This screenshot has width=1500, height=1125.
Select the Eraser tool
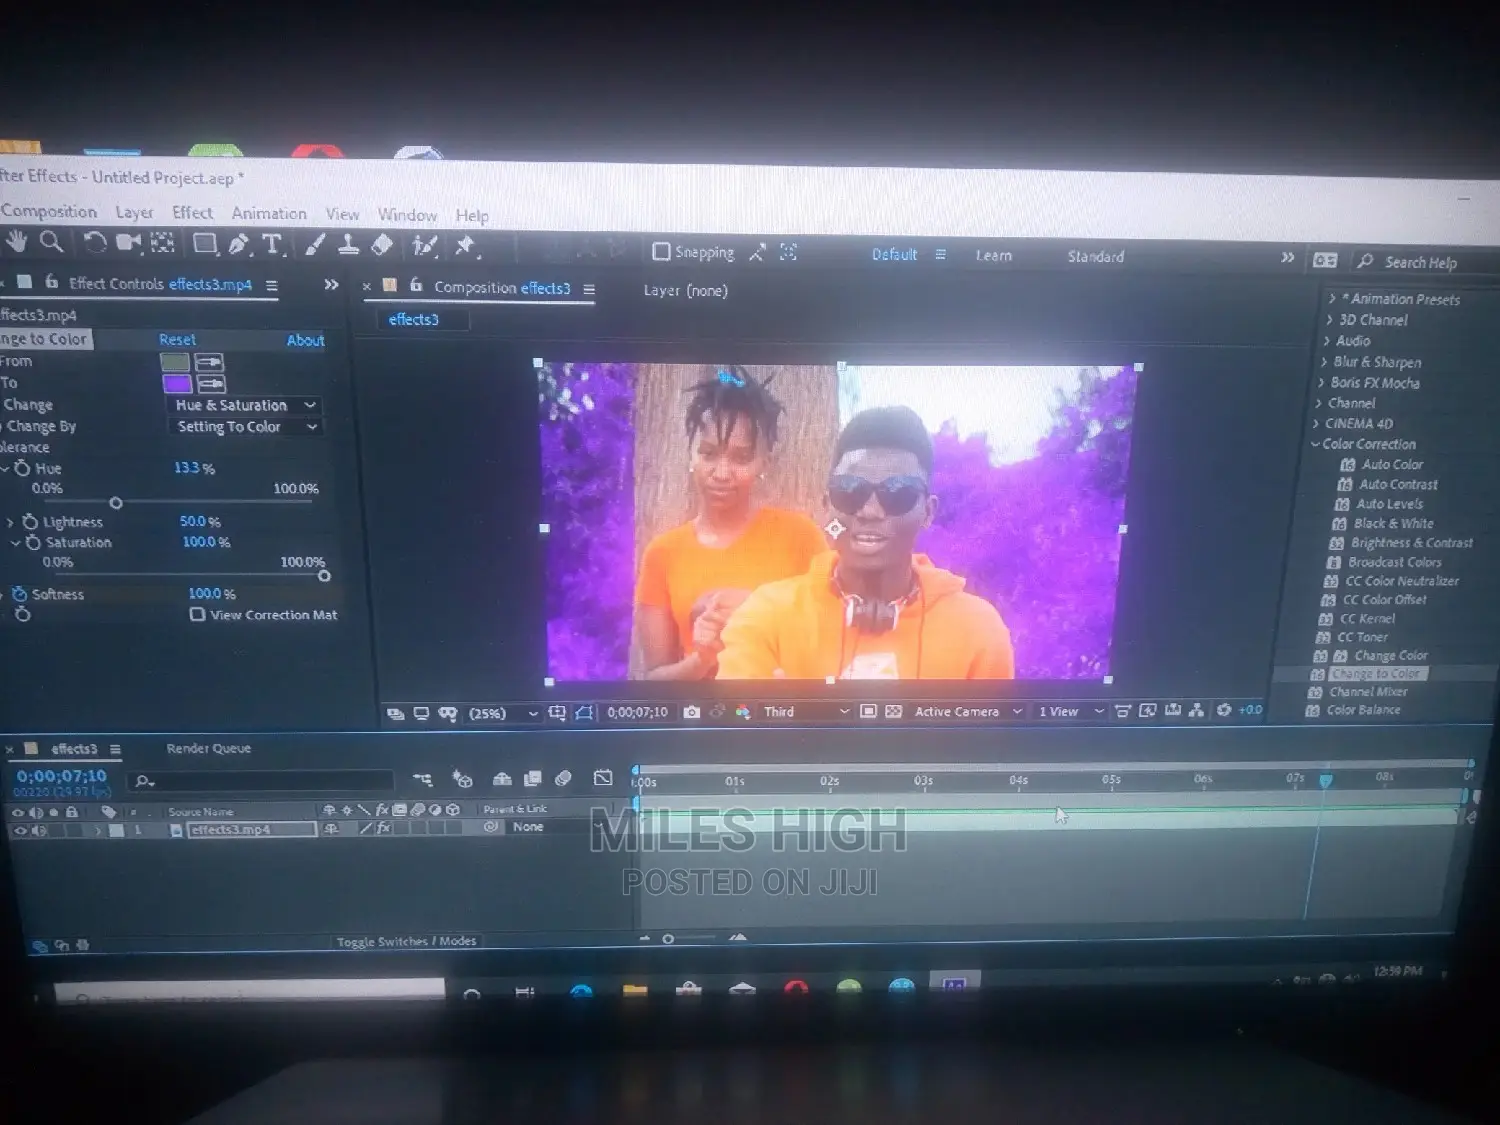pos(381,245)
